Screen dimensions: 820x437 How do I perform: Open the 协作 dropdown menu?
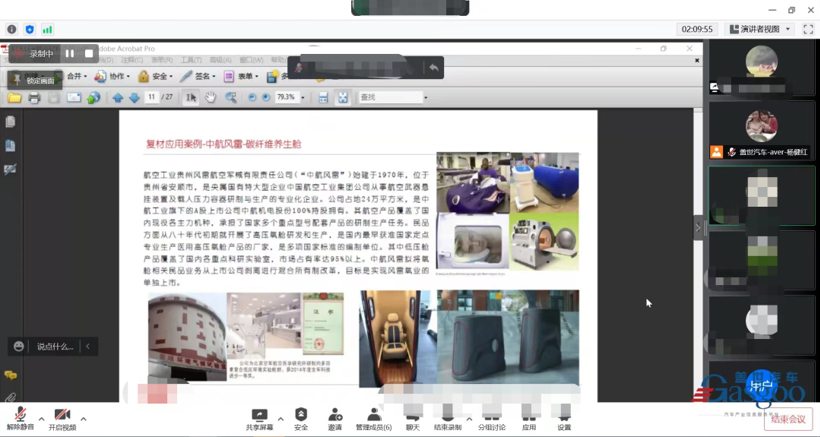[112, 76]
